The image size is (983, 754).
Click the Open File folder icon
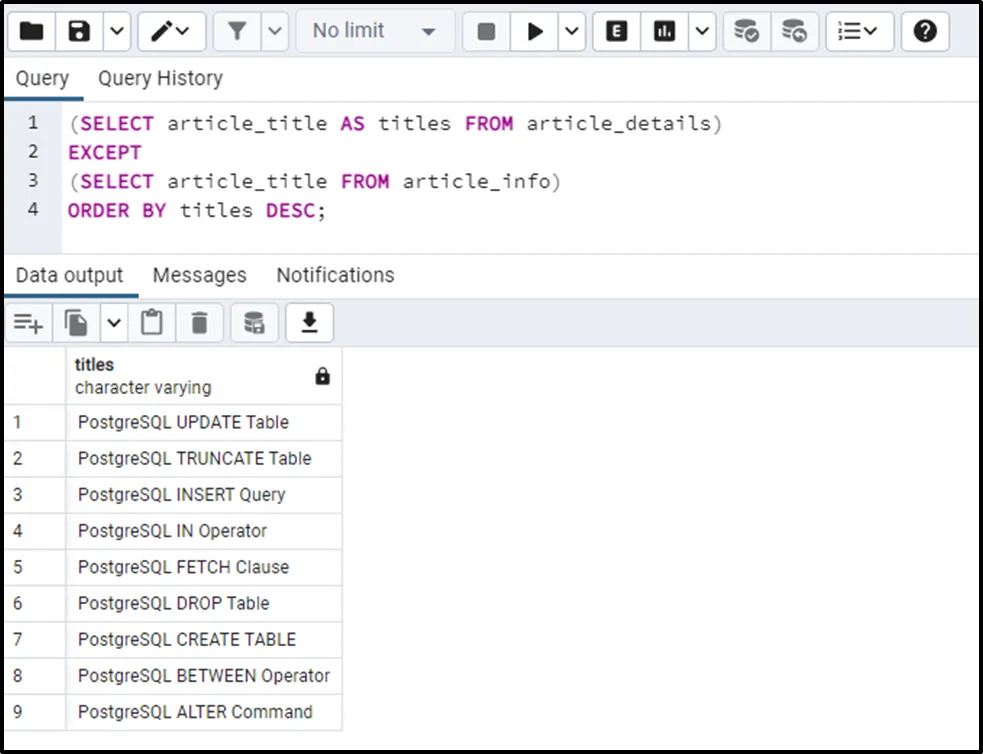[x=31, y=32]
